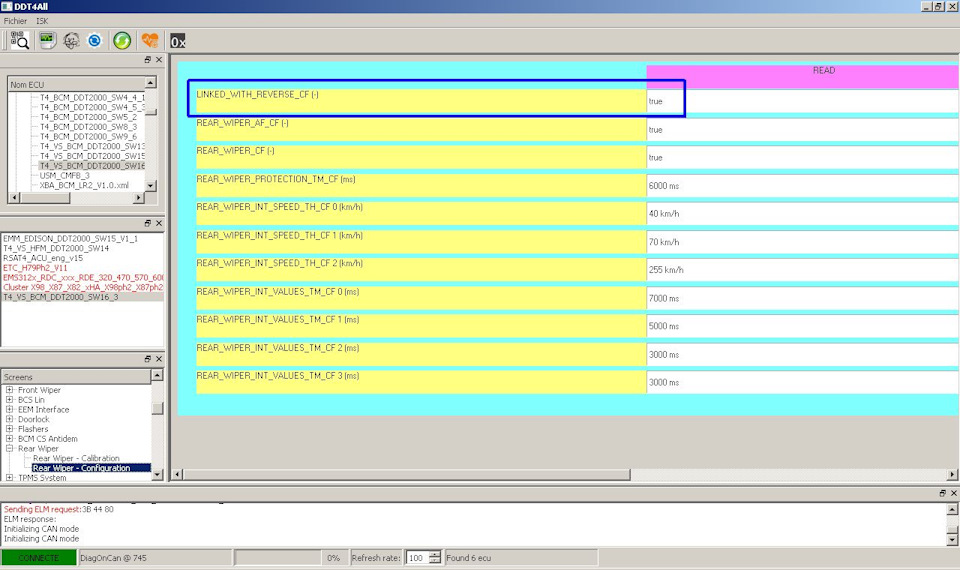Click REAR_WIPER_PROTECTION_TM_CF value 6000 ms

pos(802,186)
